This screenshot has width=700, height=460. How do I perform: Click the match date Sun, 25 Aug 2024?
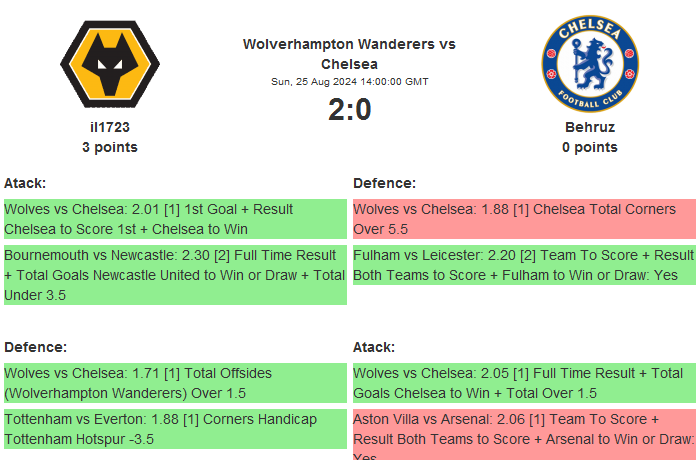click(x=349, y=82)
